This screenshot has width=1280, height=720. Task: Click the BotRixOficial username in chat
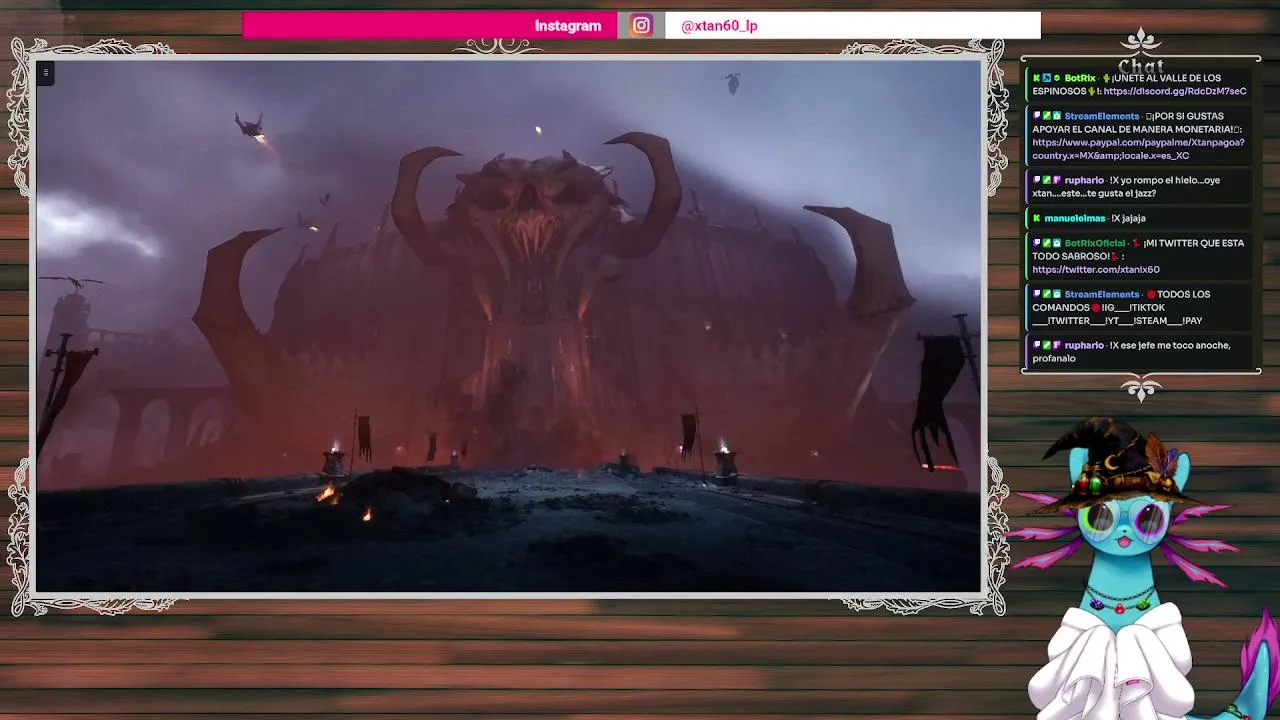1095,243
